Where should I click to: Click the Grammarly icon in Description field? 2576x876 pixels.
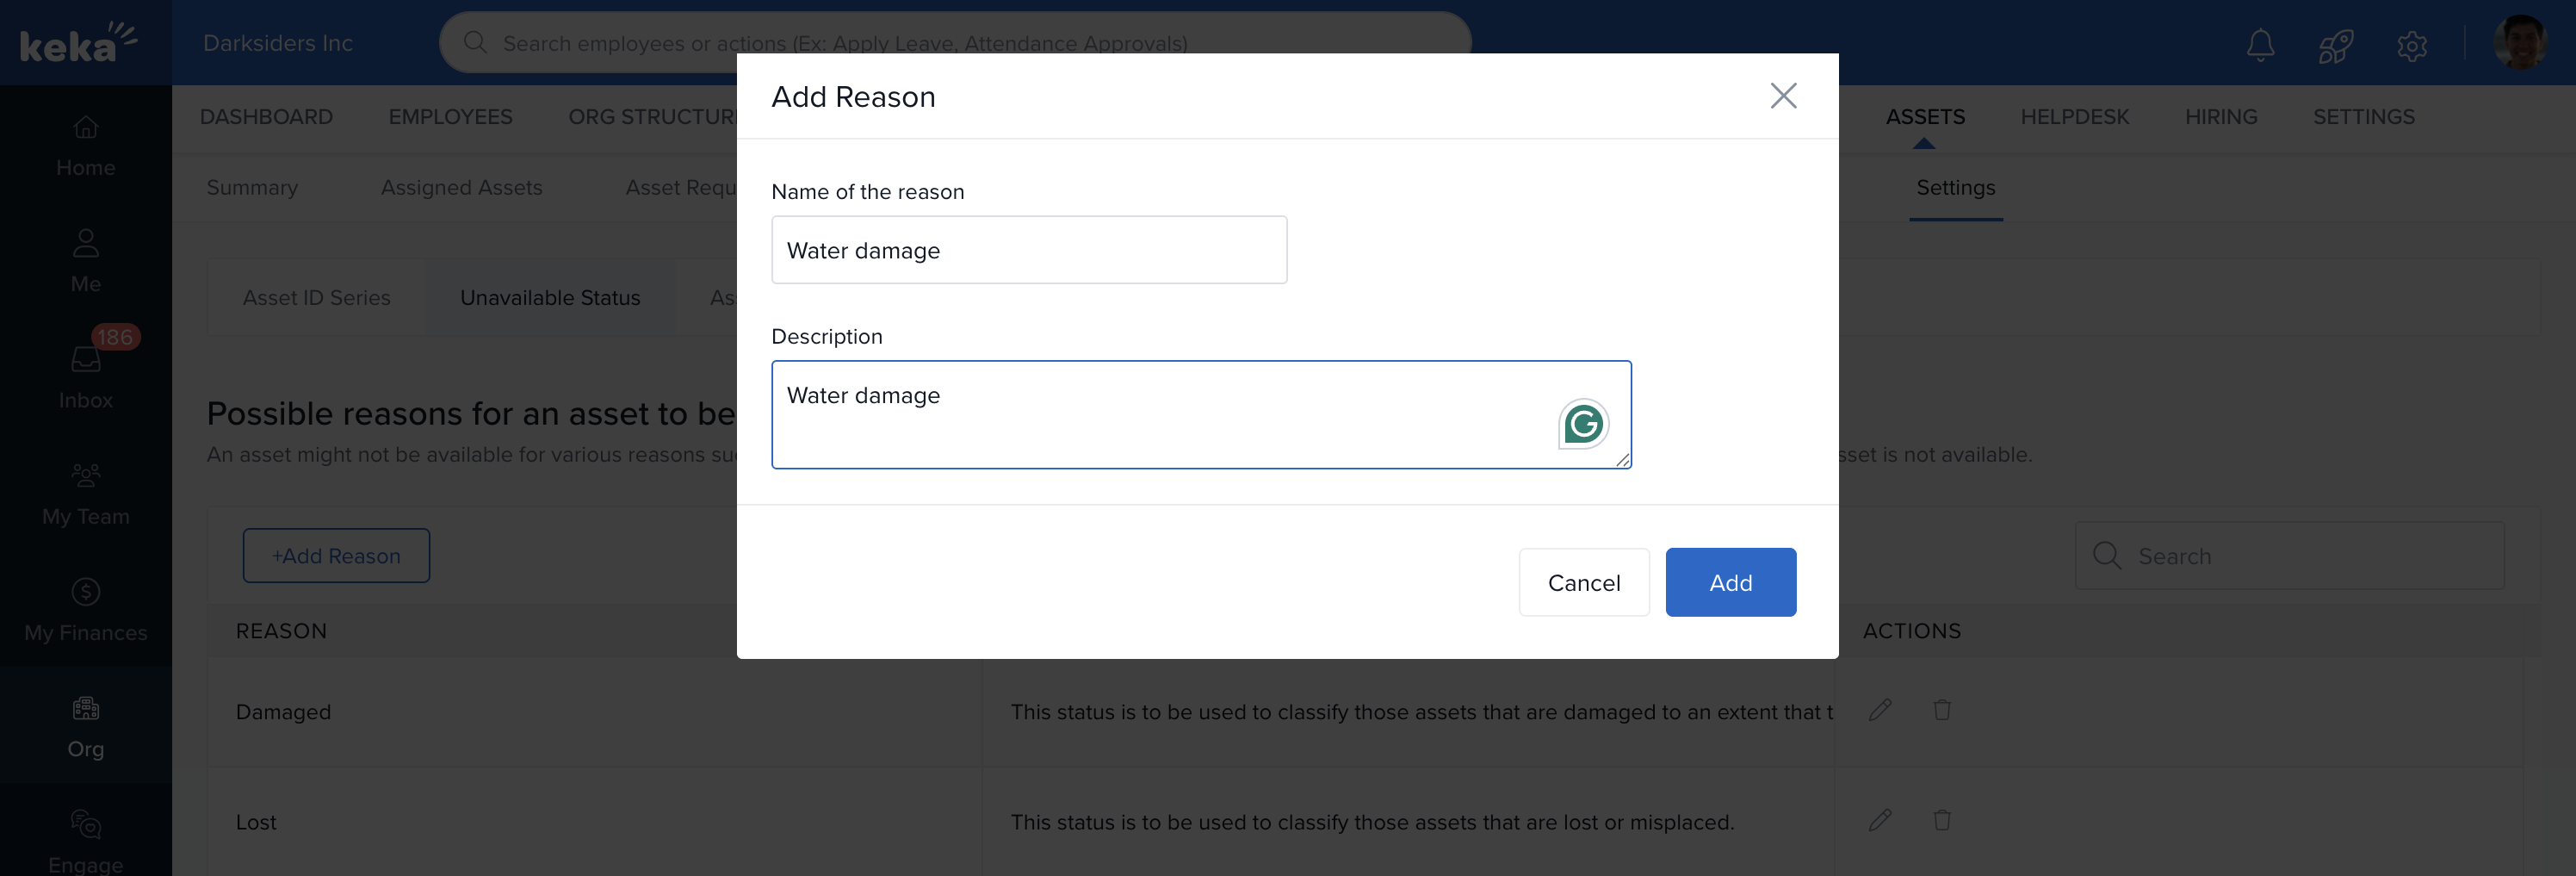pyautogui.click(x=1583, y=424)
